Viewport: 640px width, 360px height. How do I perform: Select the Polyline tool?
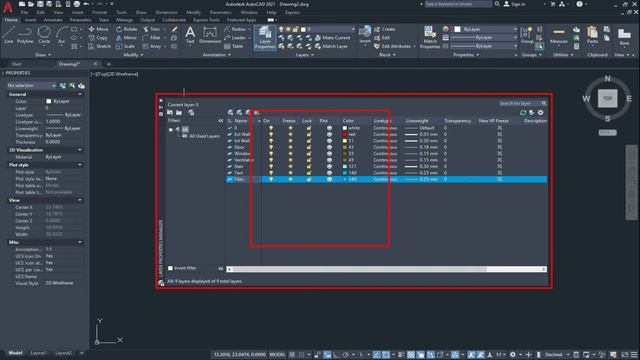[x=25, y=34]
